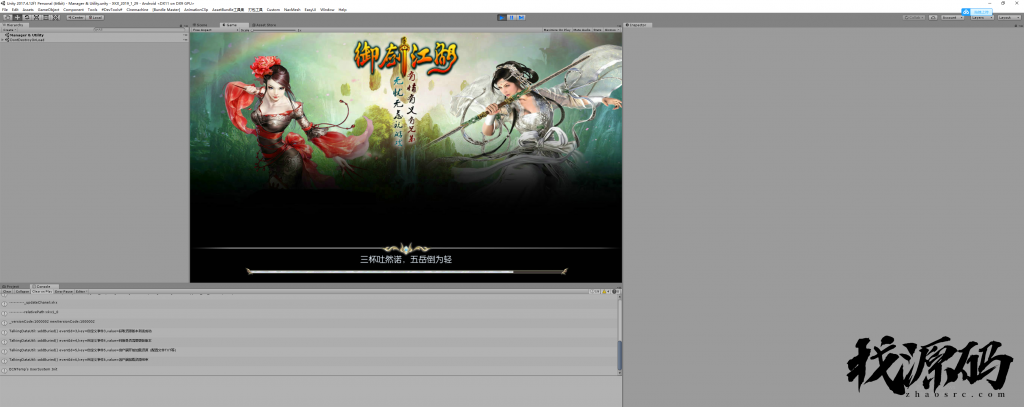
Task: Expand the DontDestroyOnLoad scene
Action: [x=3, y=40]
